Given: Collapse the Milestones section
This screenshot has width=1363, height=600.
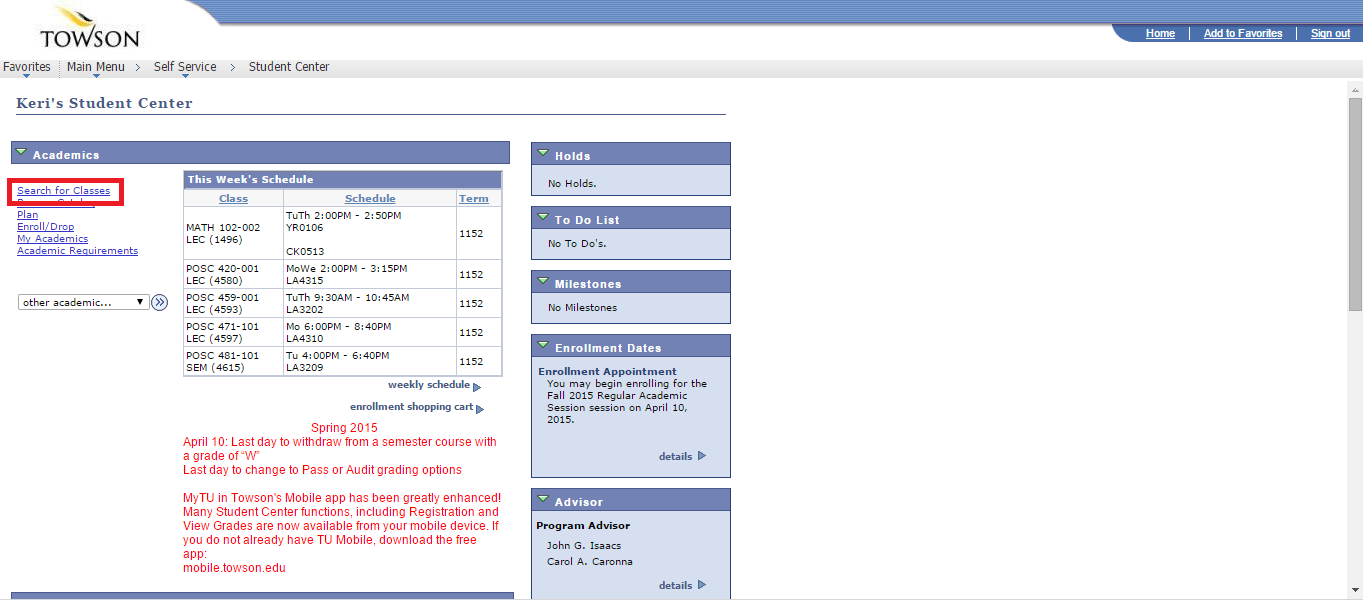Looking at the screenshot, I should coord(541,281).
